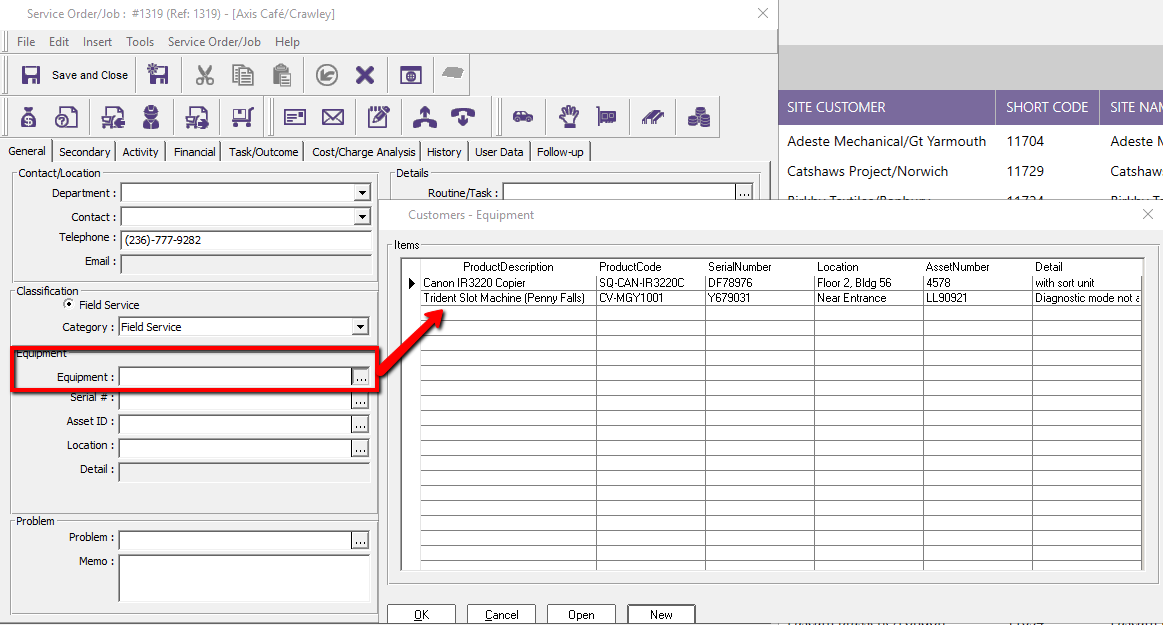The height and width of the screenshot is (625, 1163).
Task: Switch to the History tab
Action: (x=444, y=152)
